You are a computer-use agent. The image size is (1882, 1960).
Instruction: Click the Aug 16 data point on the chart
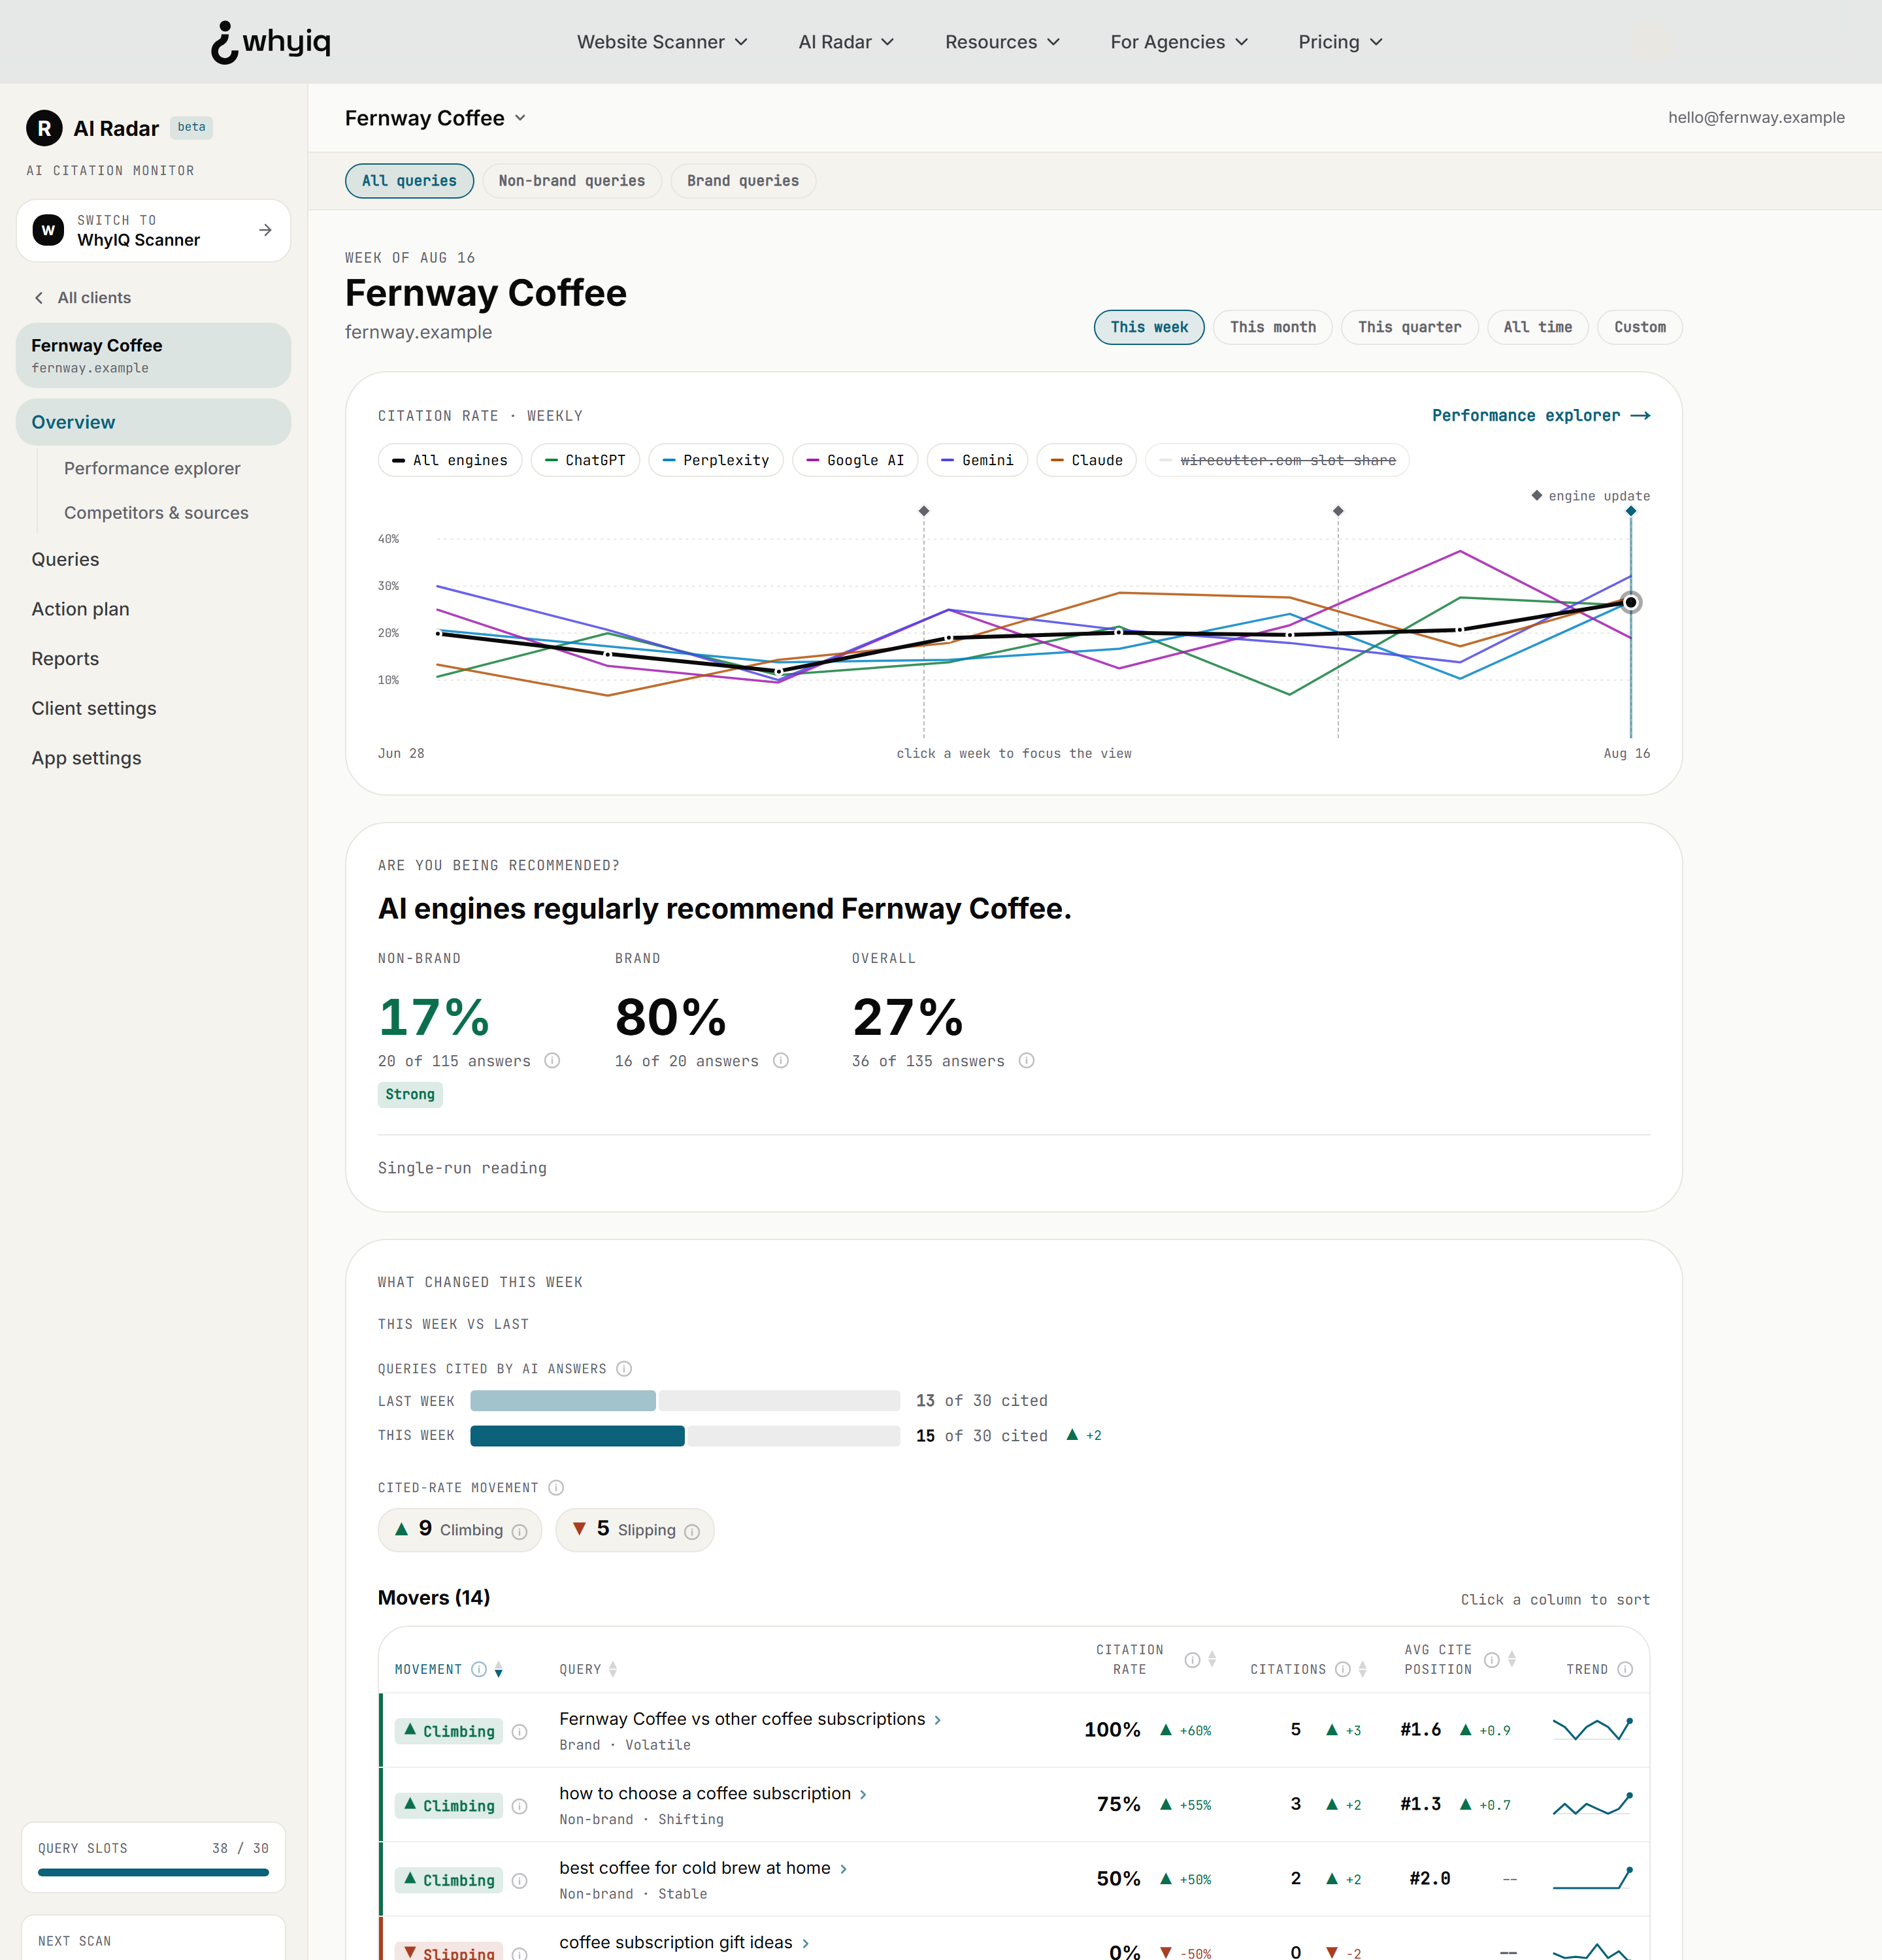pyautogui.click(x=1631, y=602)
